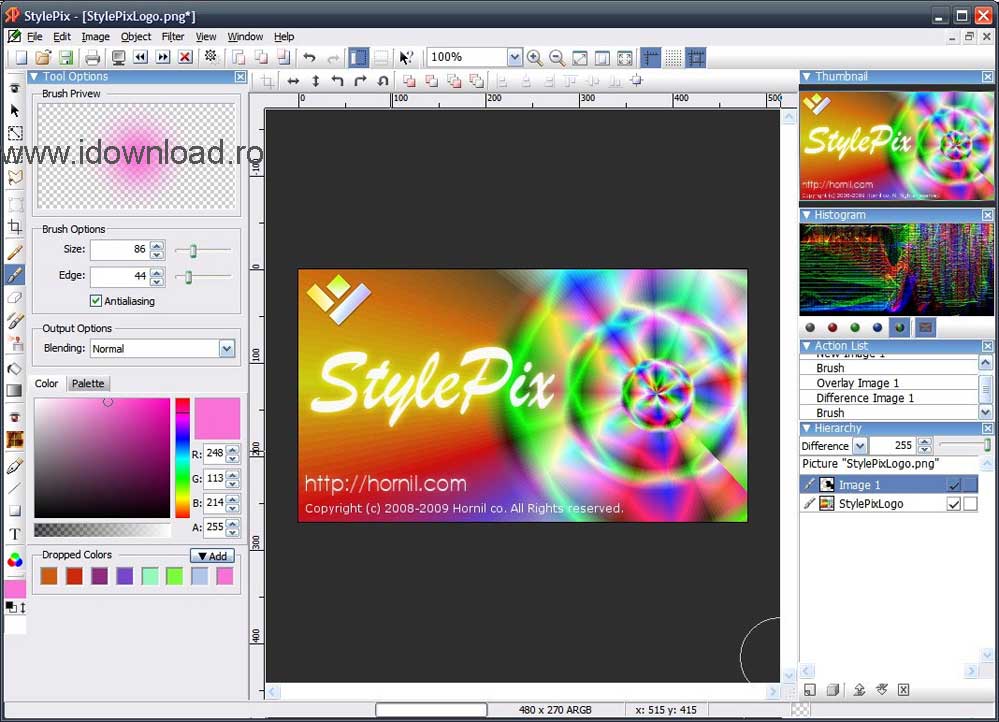
Task: Open the Filter menu
Action: click(173, 37)
